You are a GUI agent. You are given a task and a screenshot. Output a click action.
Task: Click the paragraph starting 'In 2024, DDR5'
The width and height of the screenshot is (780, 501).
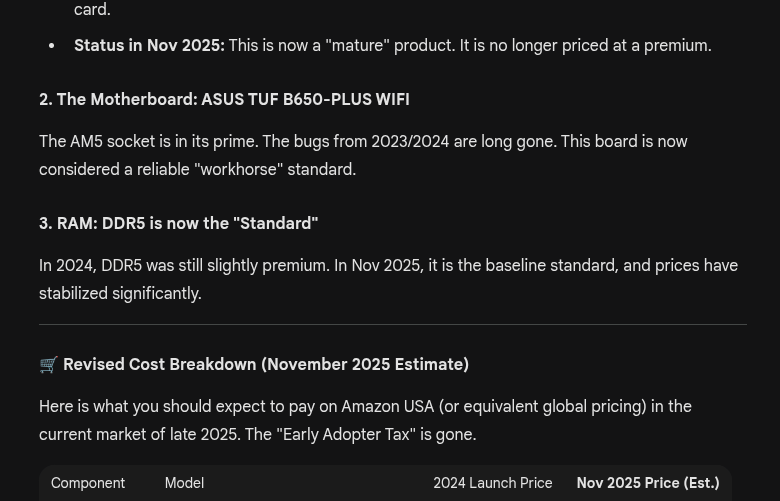tap(388, 280)
